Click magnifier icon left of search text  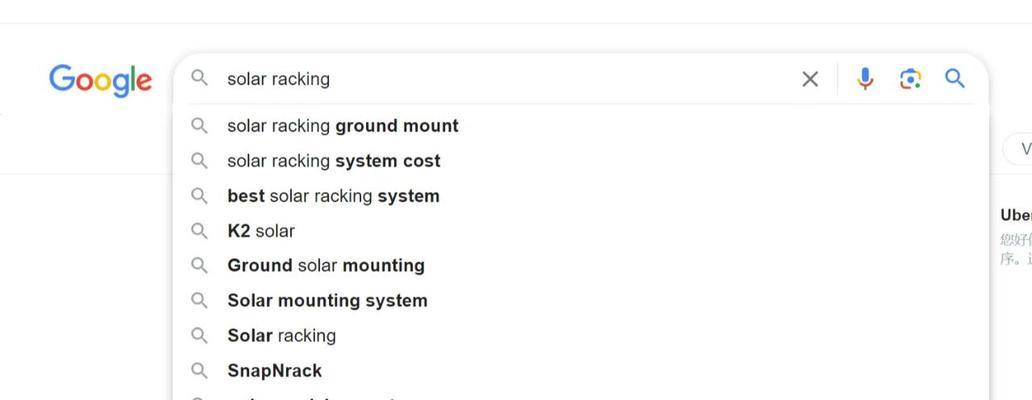tap(199, 79)
